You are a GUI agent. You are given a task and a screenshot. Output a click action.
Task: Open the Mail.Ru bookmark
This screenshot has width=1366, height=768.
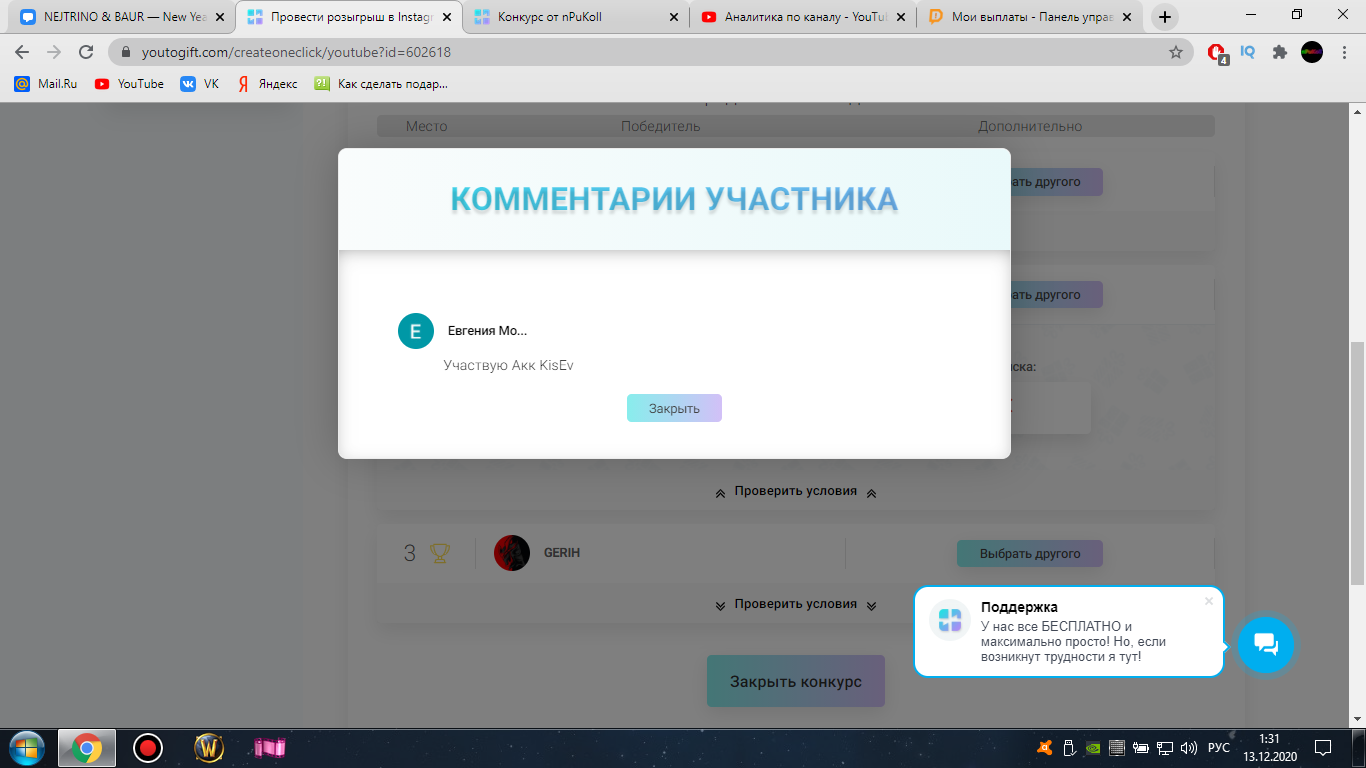click(48, 84)
